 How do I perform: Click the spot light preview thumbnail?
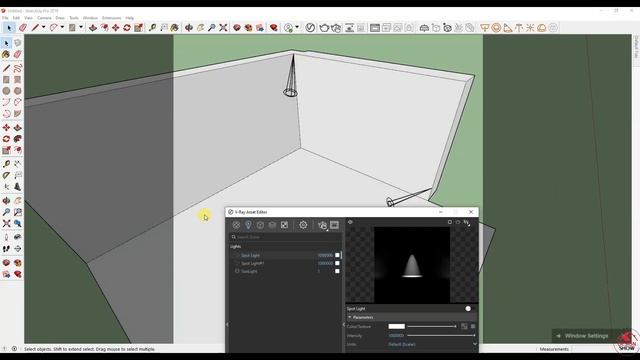[412, 265]
